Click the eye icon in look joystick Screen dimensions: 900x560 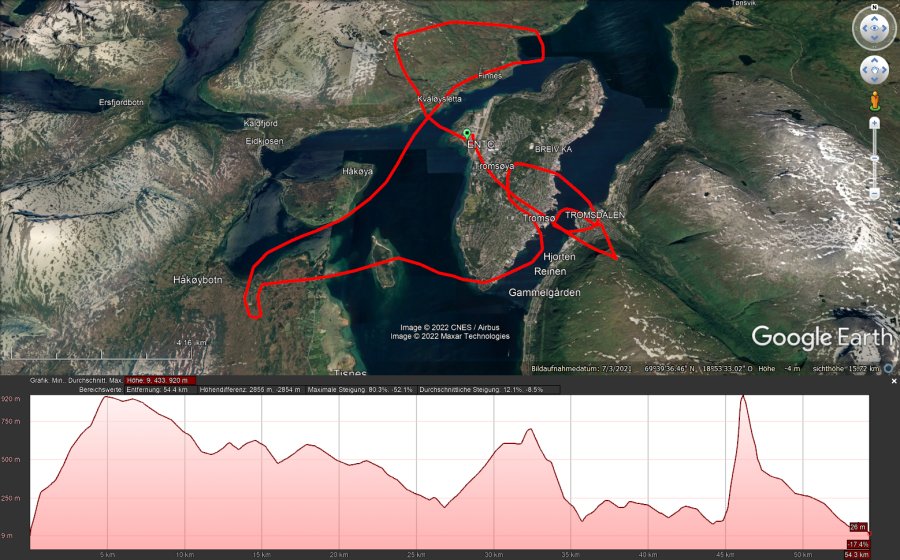(874, 28)
